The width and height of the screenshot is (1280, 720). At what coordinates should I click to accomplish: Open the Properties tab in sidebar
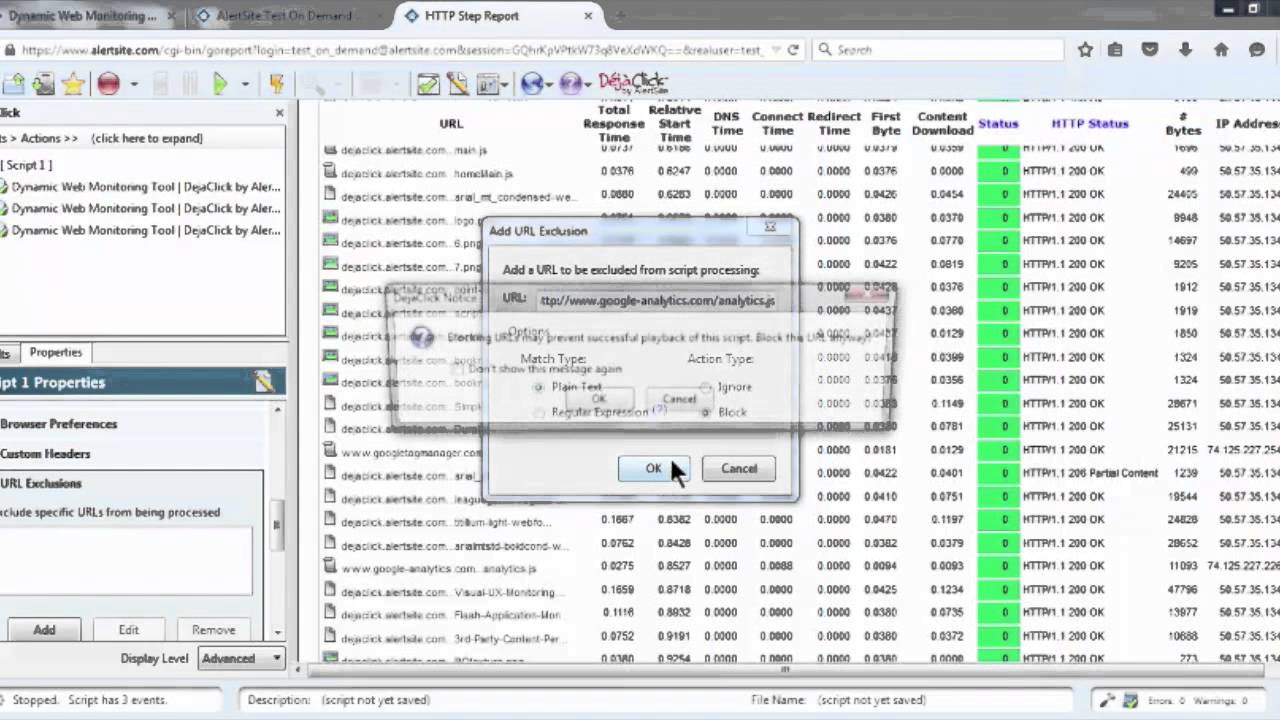pyautogui.click(x=56, y=352)
